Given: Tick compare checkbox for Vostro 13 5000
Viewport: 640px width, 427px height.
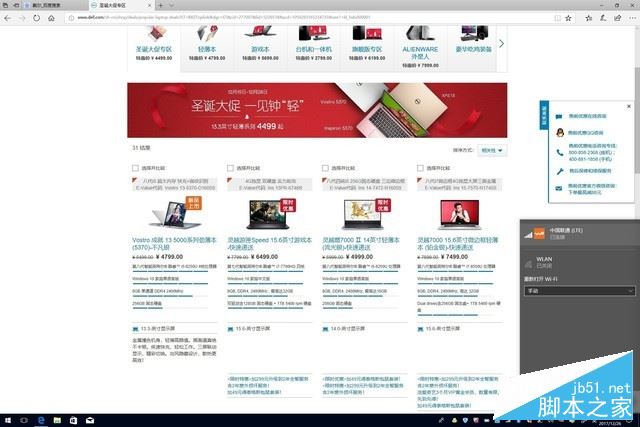Looking at the screenshot, I should (135, 168).
